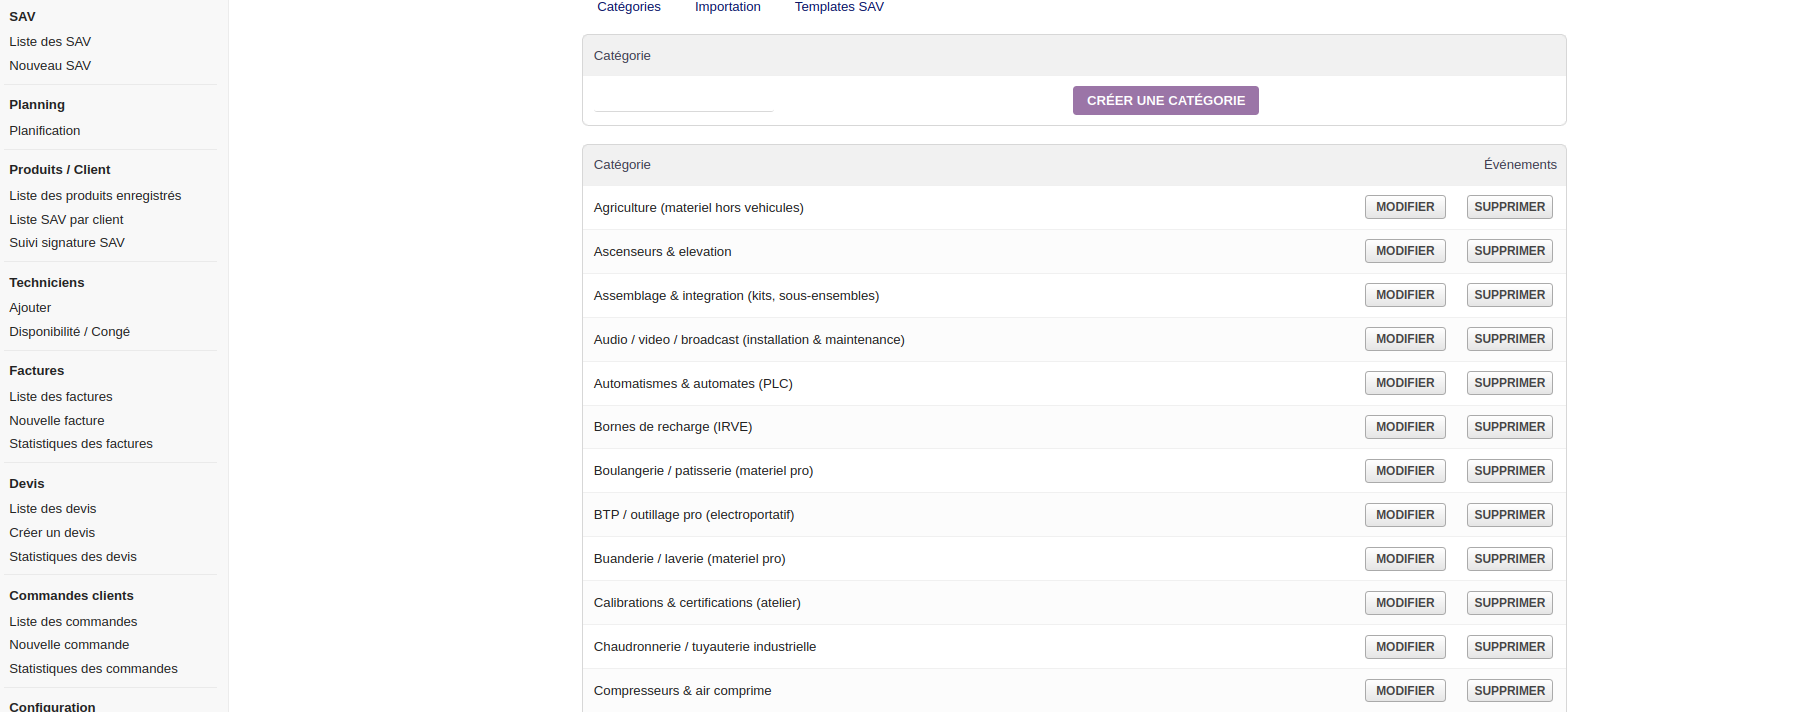Select Créer un devis link
The image size is (1805, 712).
[x=52, y=533]
